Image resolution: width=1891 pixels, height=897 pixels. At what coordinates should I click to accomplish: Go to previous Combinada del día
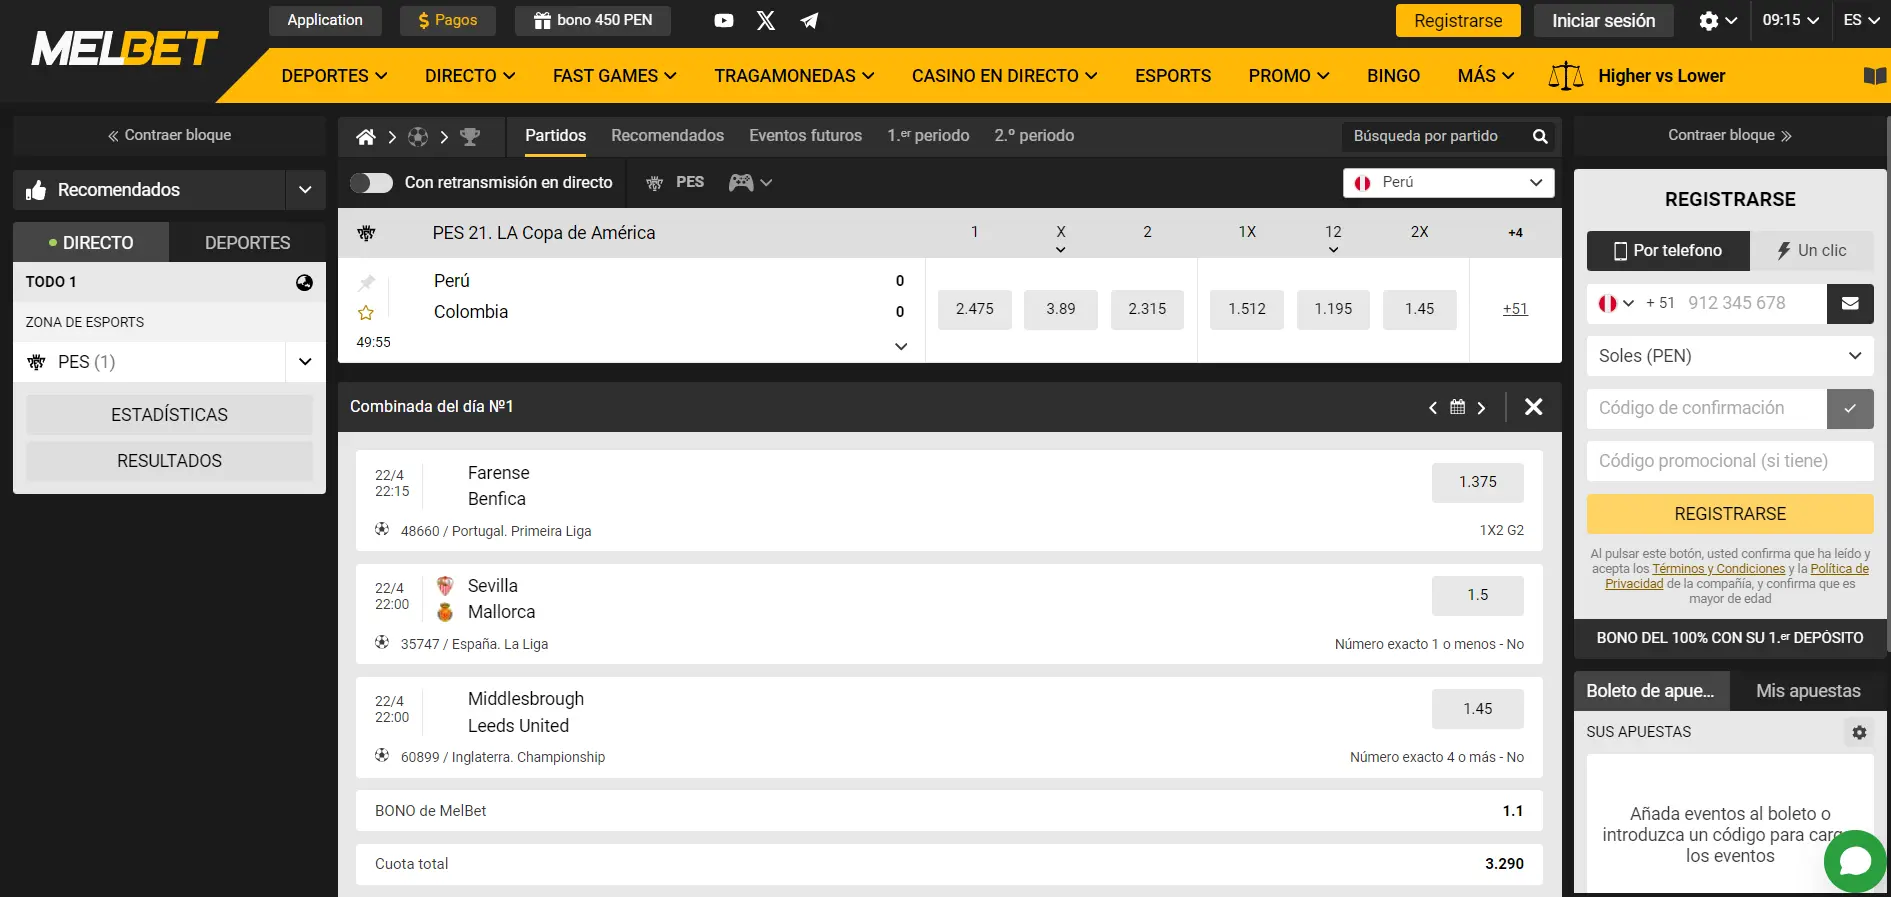1433,408
